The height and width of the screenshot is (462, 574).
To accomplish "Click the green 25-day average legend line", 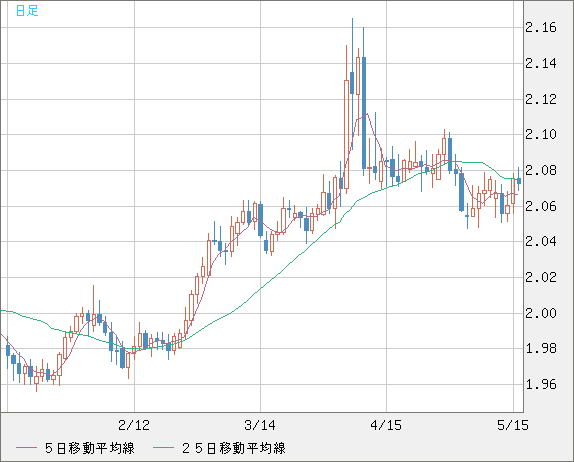I will point(163,448).
